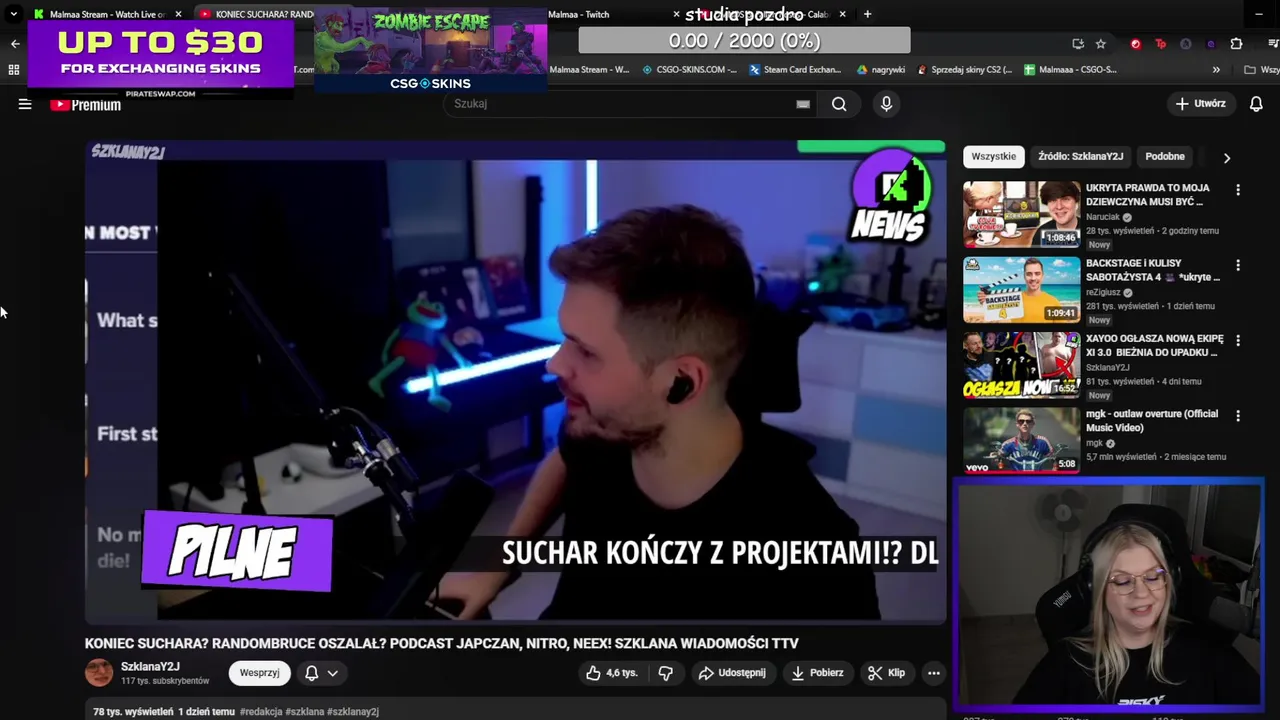Viewport: 1280px width, 720px height.
Task: Open a new browser tab
Action: click(x=867, y=14)
